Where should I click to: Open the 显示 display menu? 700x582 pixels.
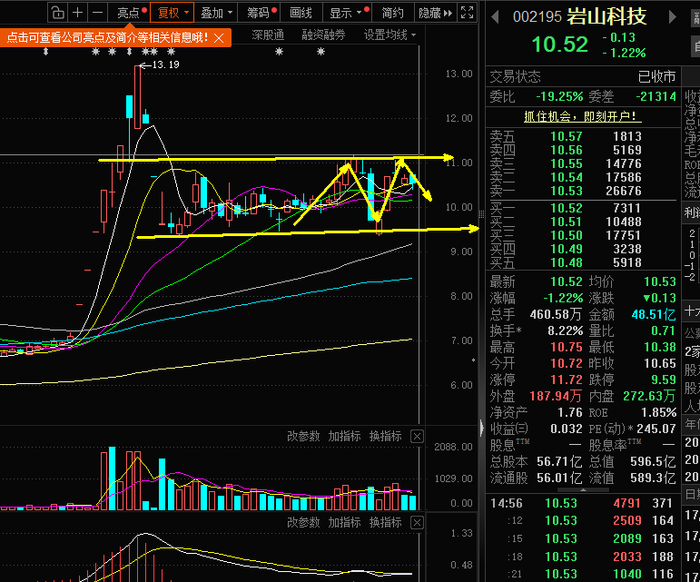click(x=347, y=12)
